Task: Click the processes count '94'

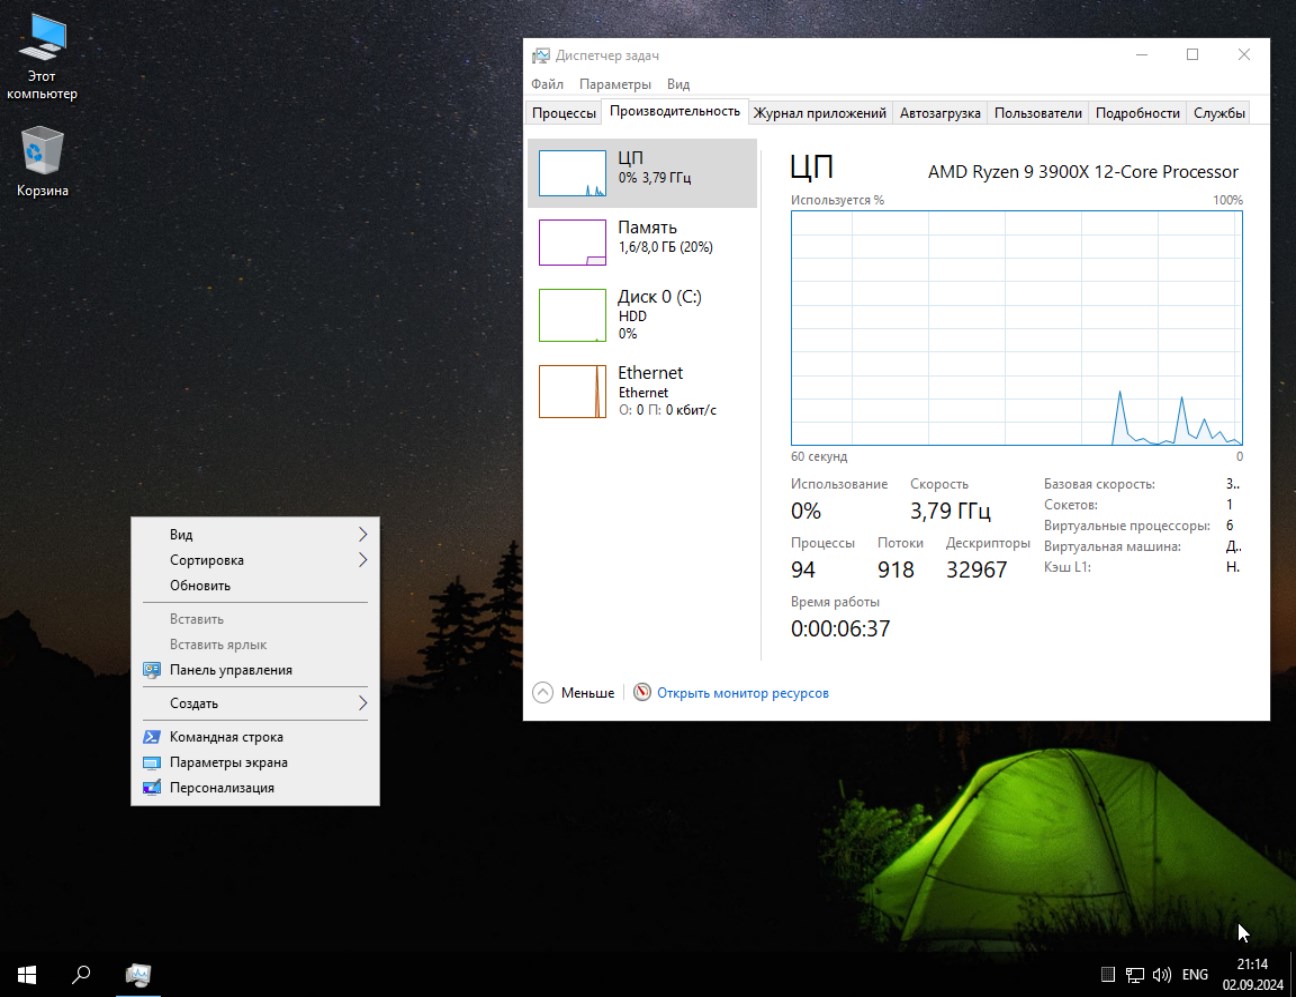Action: pos(803,570)
